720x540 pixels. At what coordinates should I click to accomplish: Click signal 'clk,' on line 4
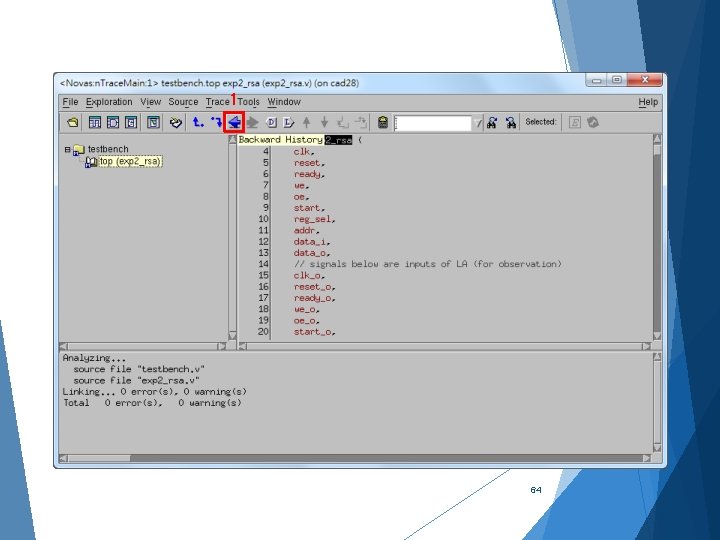304,152
